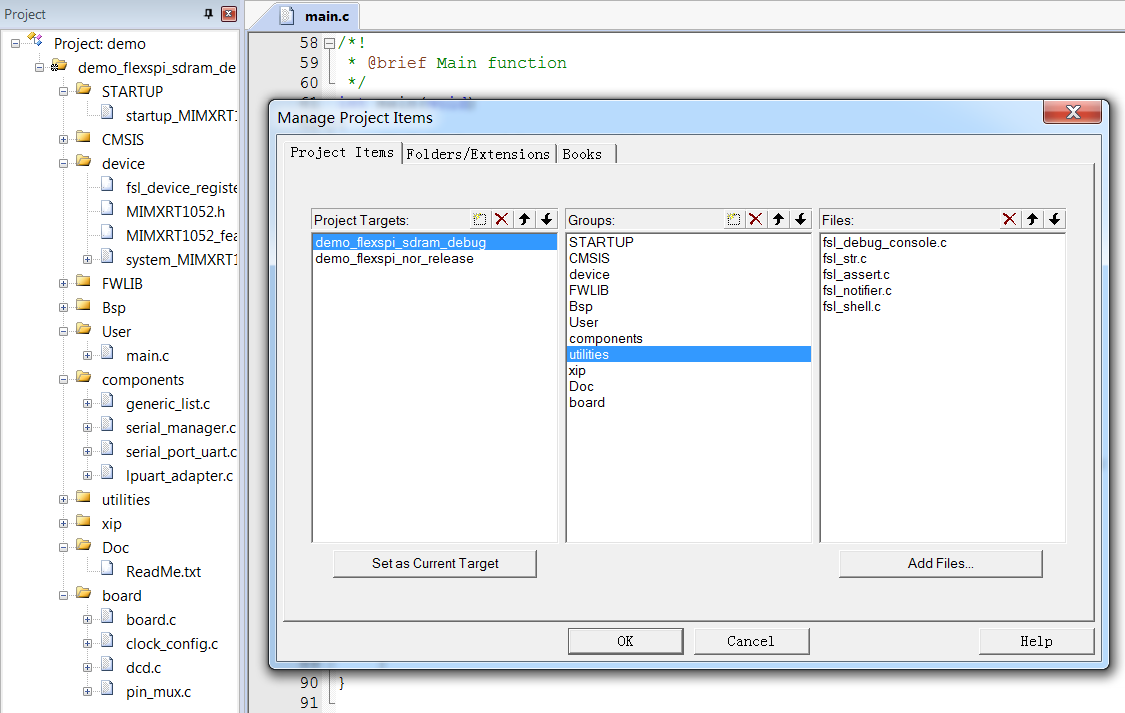Switch to Folders/Extensions tab
Viewport: 1125px width, 713px height.
point(478,154)
